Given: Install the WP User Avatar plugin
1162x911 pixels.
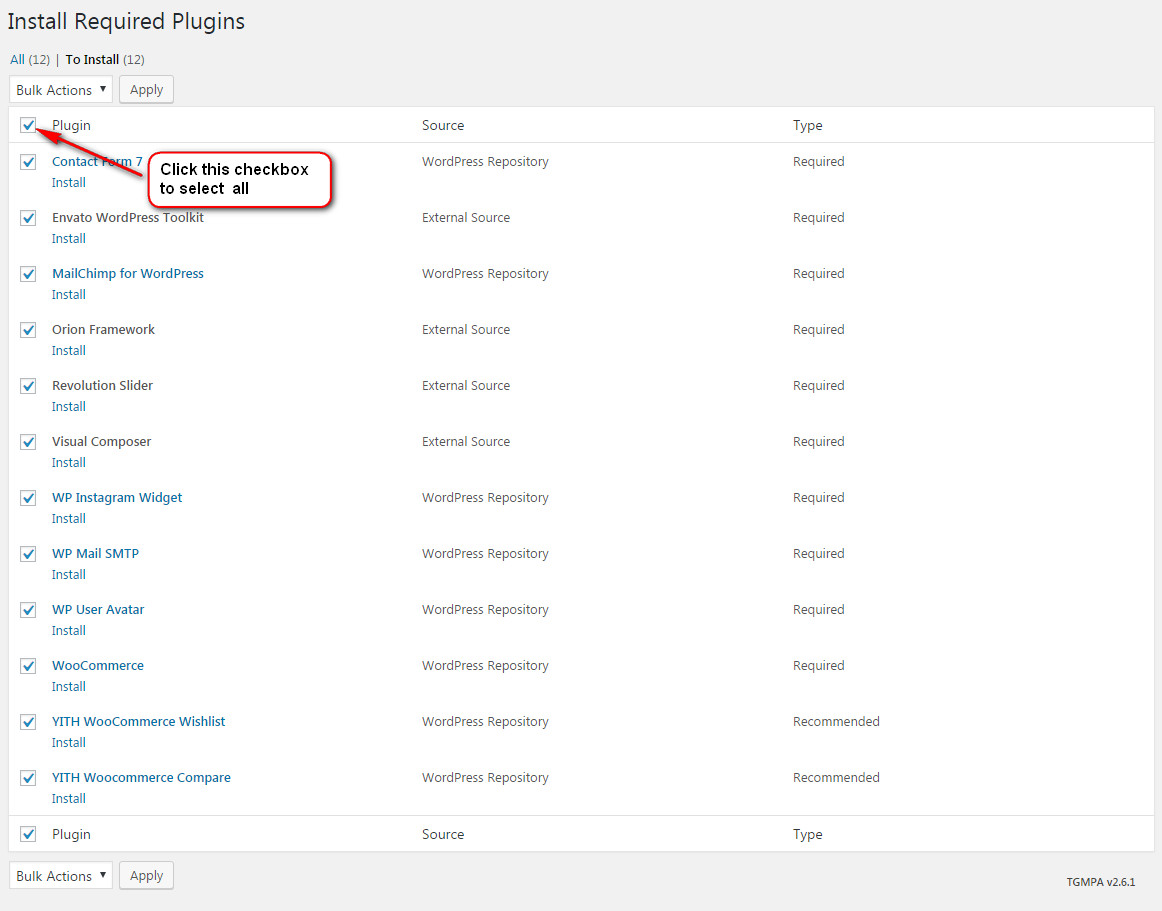Looking at the screenshot, I should (x=69, y=630).
